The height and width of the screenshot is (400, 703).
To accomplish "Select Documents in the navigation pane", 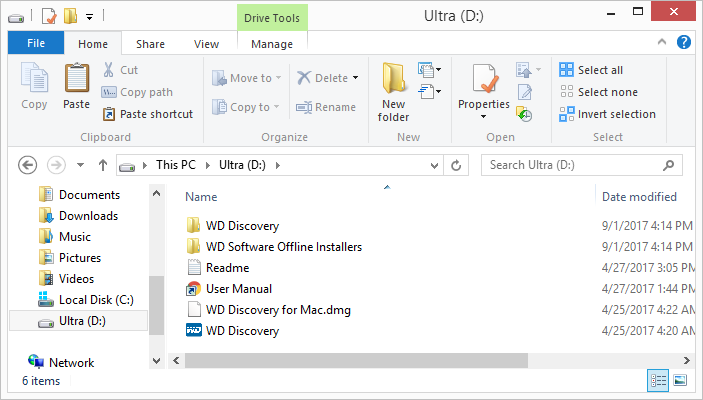I will (x=80, y=195).
